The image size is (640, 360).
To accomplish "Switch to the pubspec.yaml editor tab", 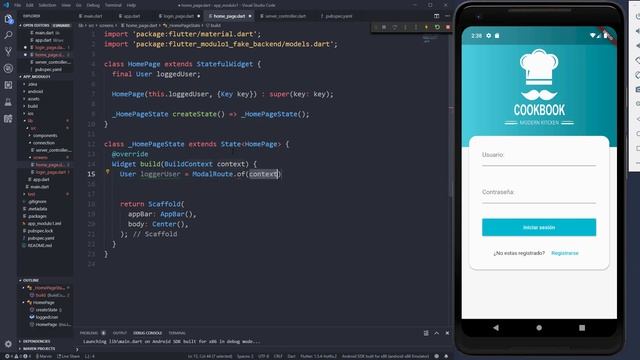I will click(337, 16).
